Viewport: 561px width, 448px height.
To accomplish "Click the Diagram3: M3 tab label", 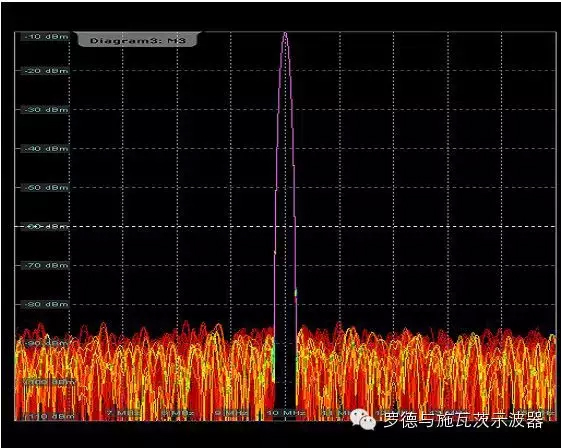I will click(x=138, y=40).
